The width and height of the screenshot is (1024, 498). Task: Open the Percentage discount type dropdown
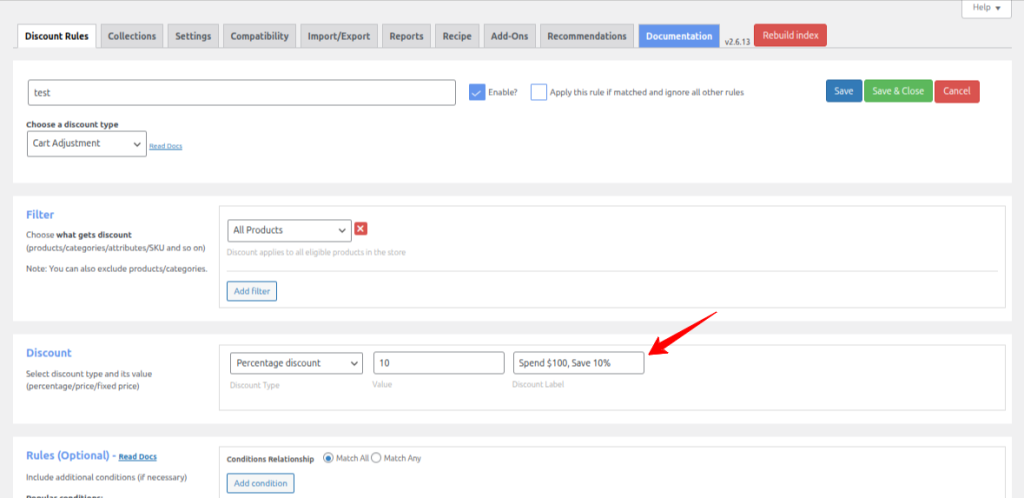[296, 363]
